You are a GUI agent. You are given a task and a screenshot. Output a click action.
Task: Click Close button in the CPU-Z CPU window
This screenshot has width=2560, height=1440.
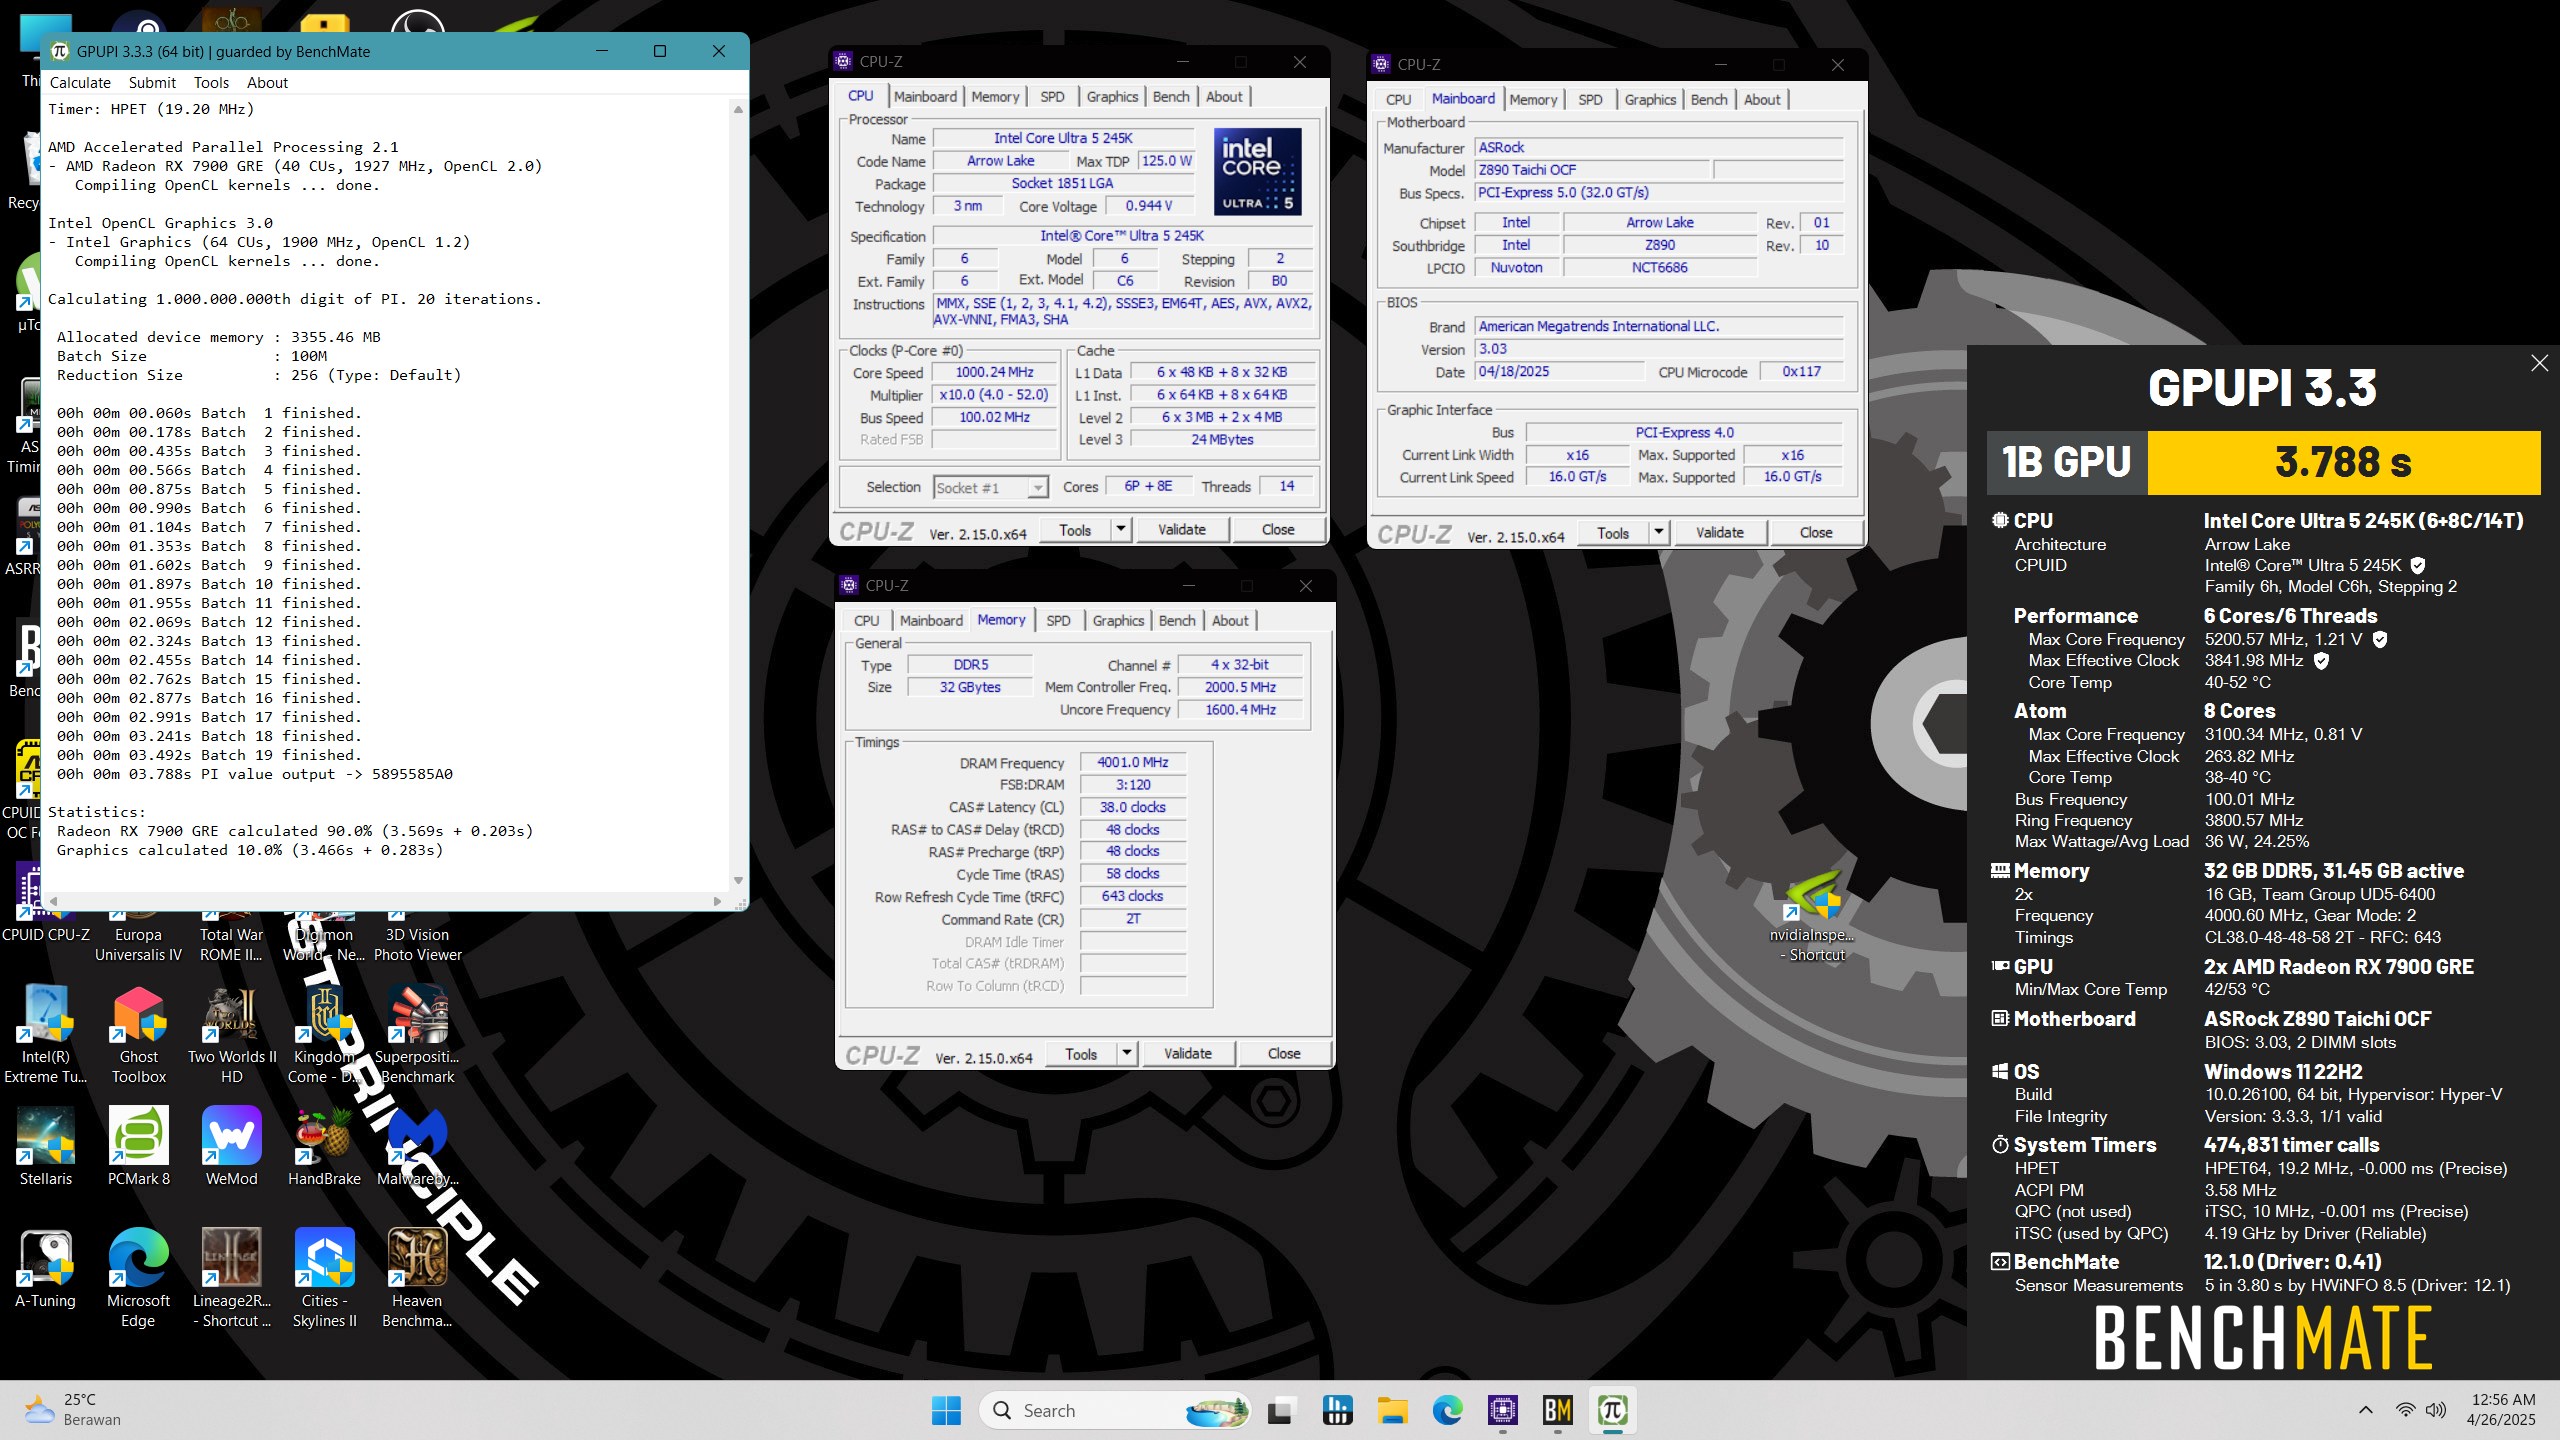point(1278,530)
